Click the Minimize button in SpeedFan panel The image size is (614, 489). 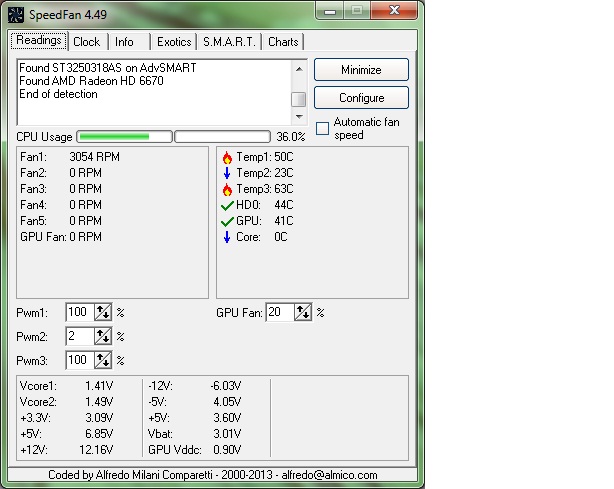pyautogui.click(x=361, y=70)
